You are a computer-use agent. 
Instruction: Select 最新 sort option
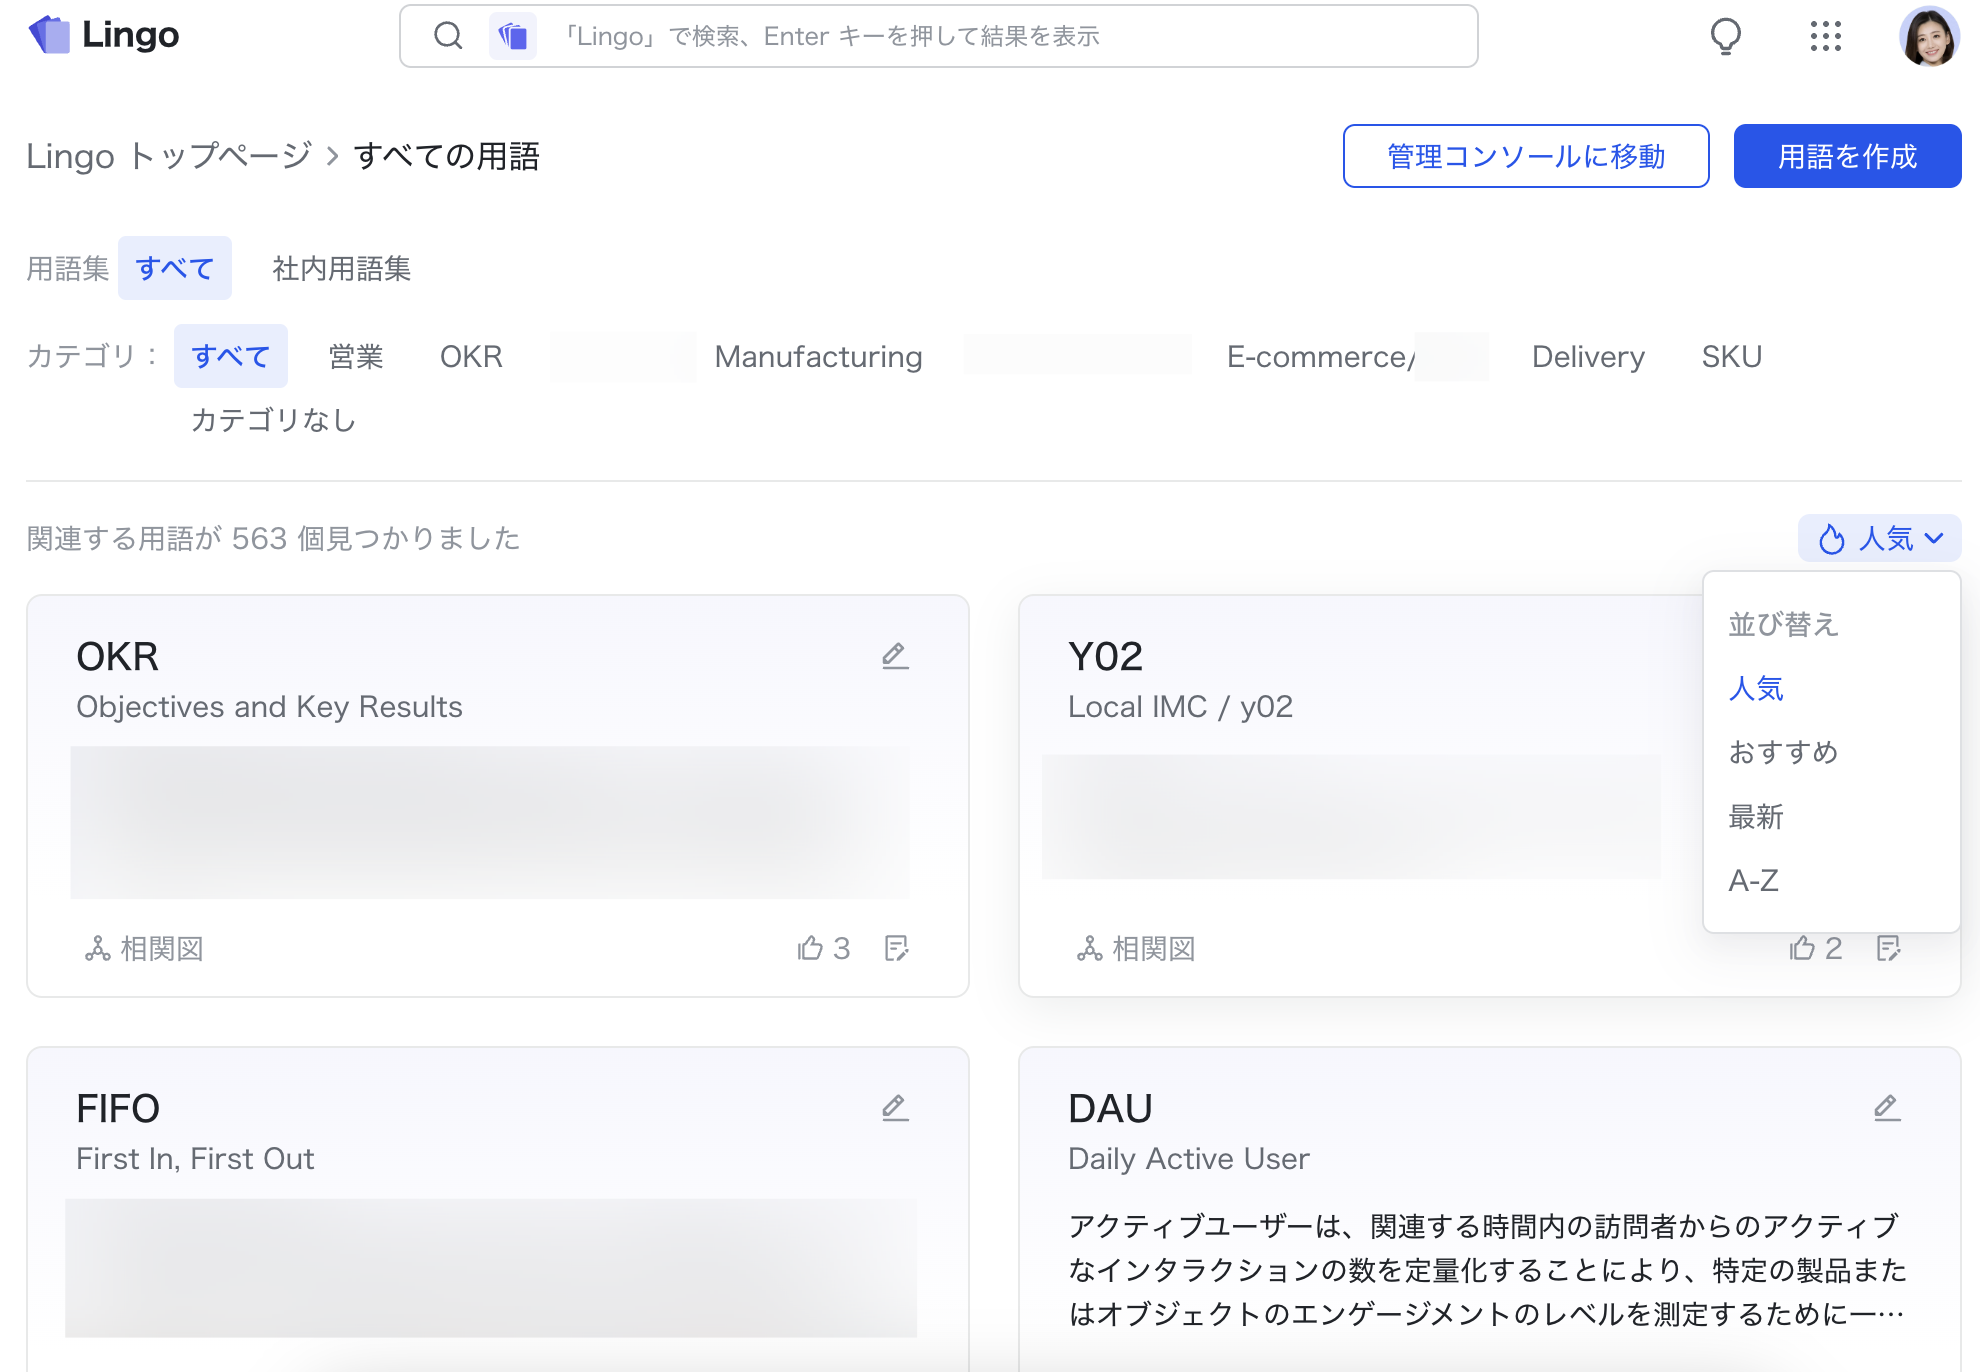coord(1756,817)
